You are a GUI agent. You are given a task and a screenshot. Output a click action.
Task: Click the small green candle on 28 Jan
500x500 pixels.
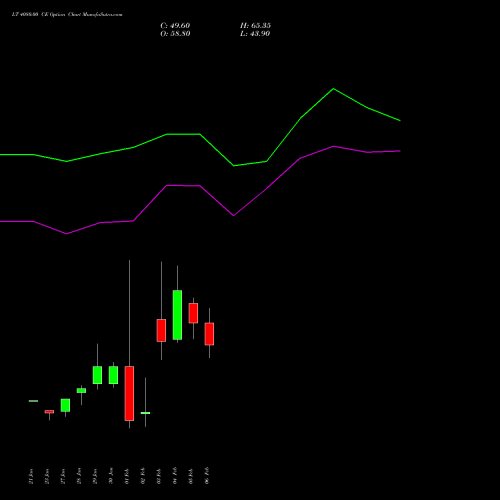[81, 390]
